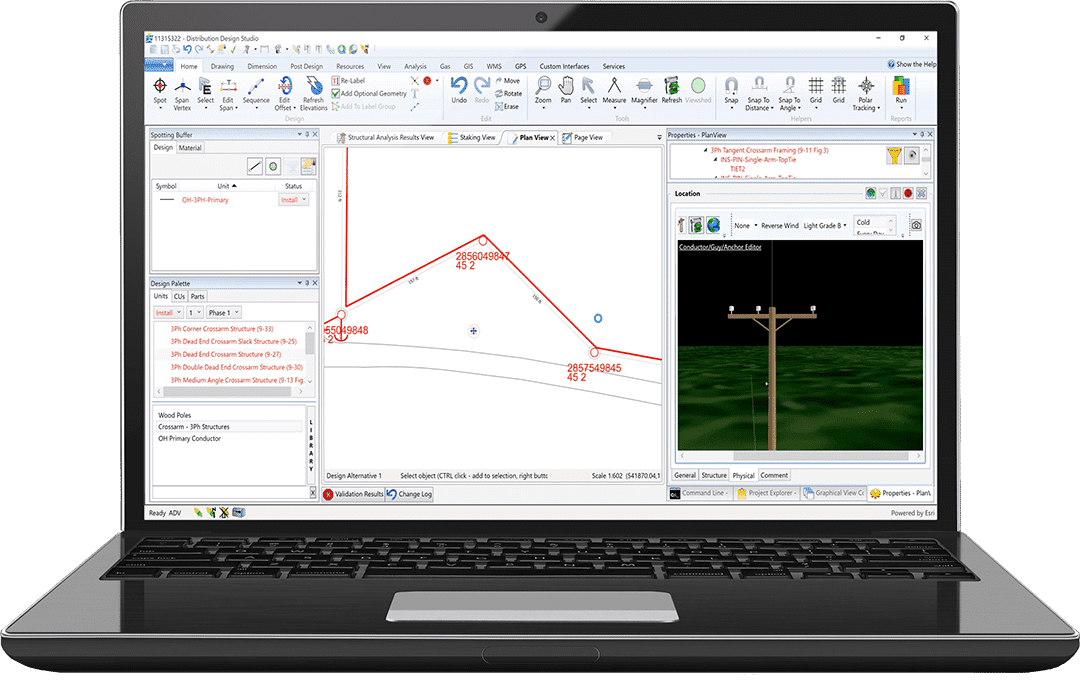Screen dimensions: 1080x690
Task: Click the Rotate tool
Action: click(508, 94)
